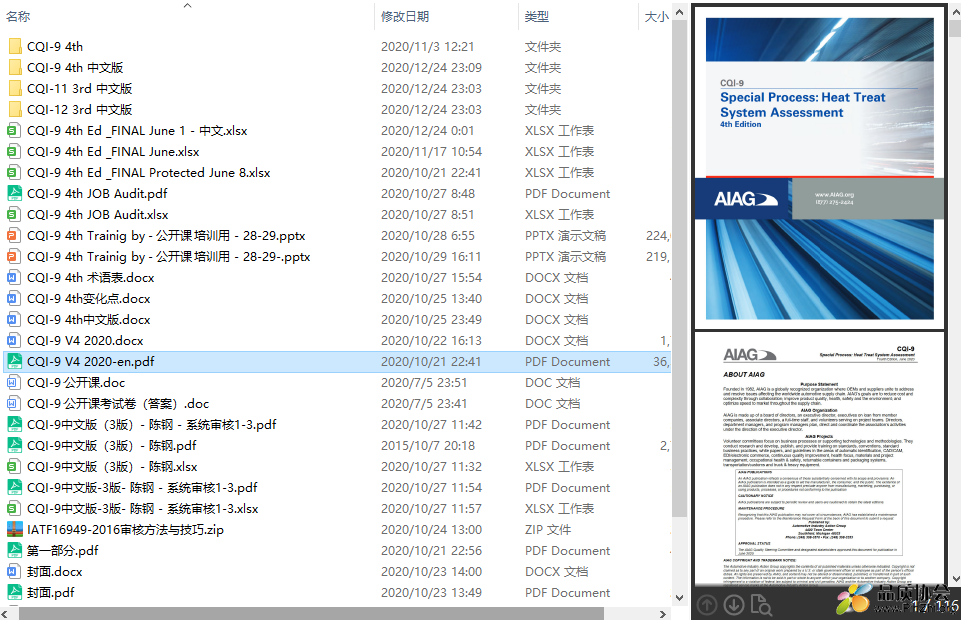Viewport: 961px width, 620px height.
Task: Click document icon of CQI-9公开课.doc
Action: pos(13,382)
